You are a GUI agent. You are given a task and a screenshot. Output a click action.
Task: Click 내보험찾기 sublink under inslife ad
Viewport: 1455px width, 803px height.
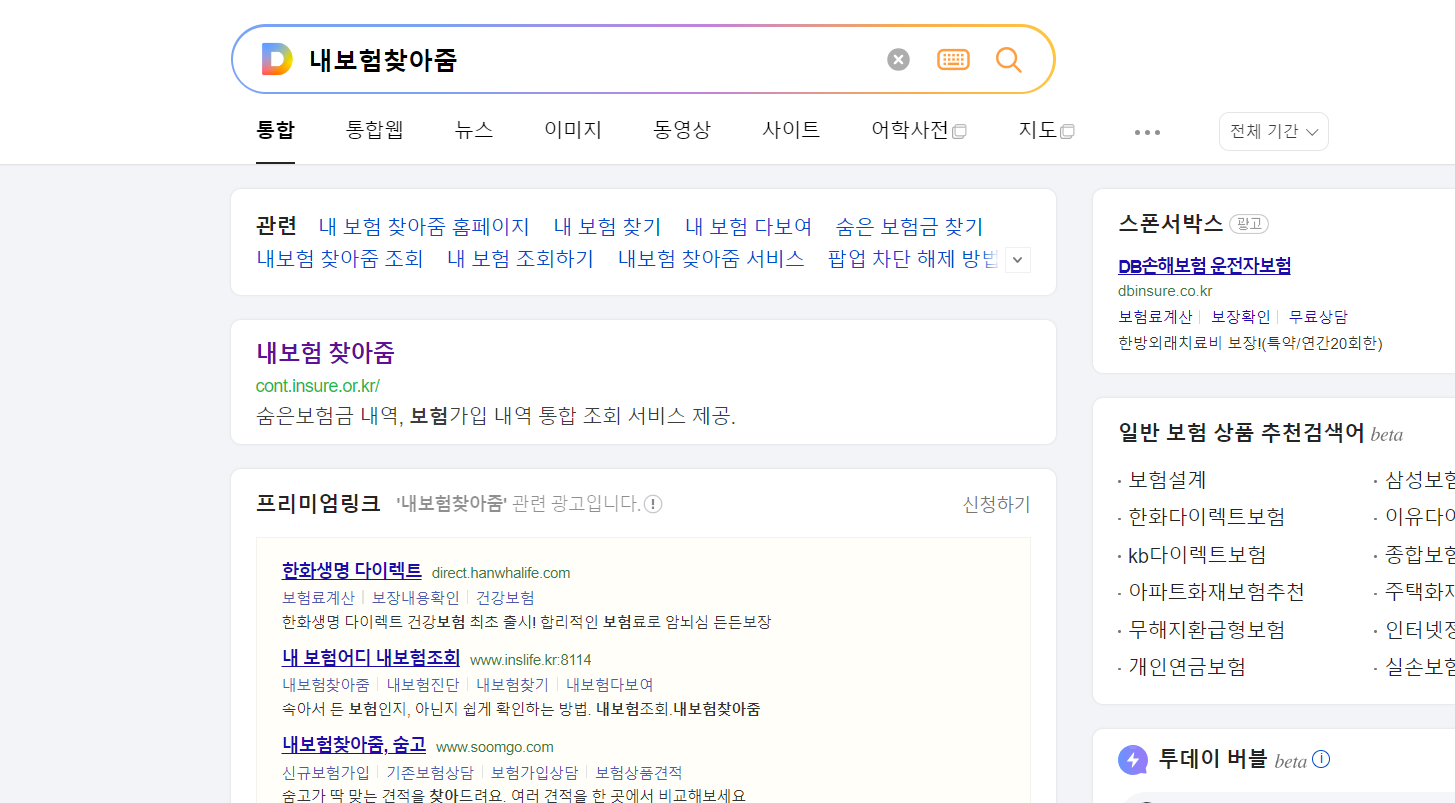pyautogui.click(x=513, y=685)
